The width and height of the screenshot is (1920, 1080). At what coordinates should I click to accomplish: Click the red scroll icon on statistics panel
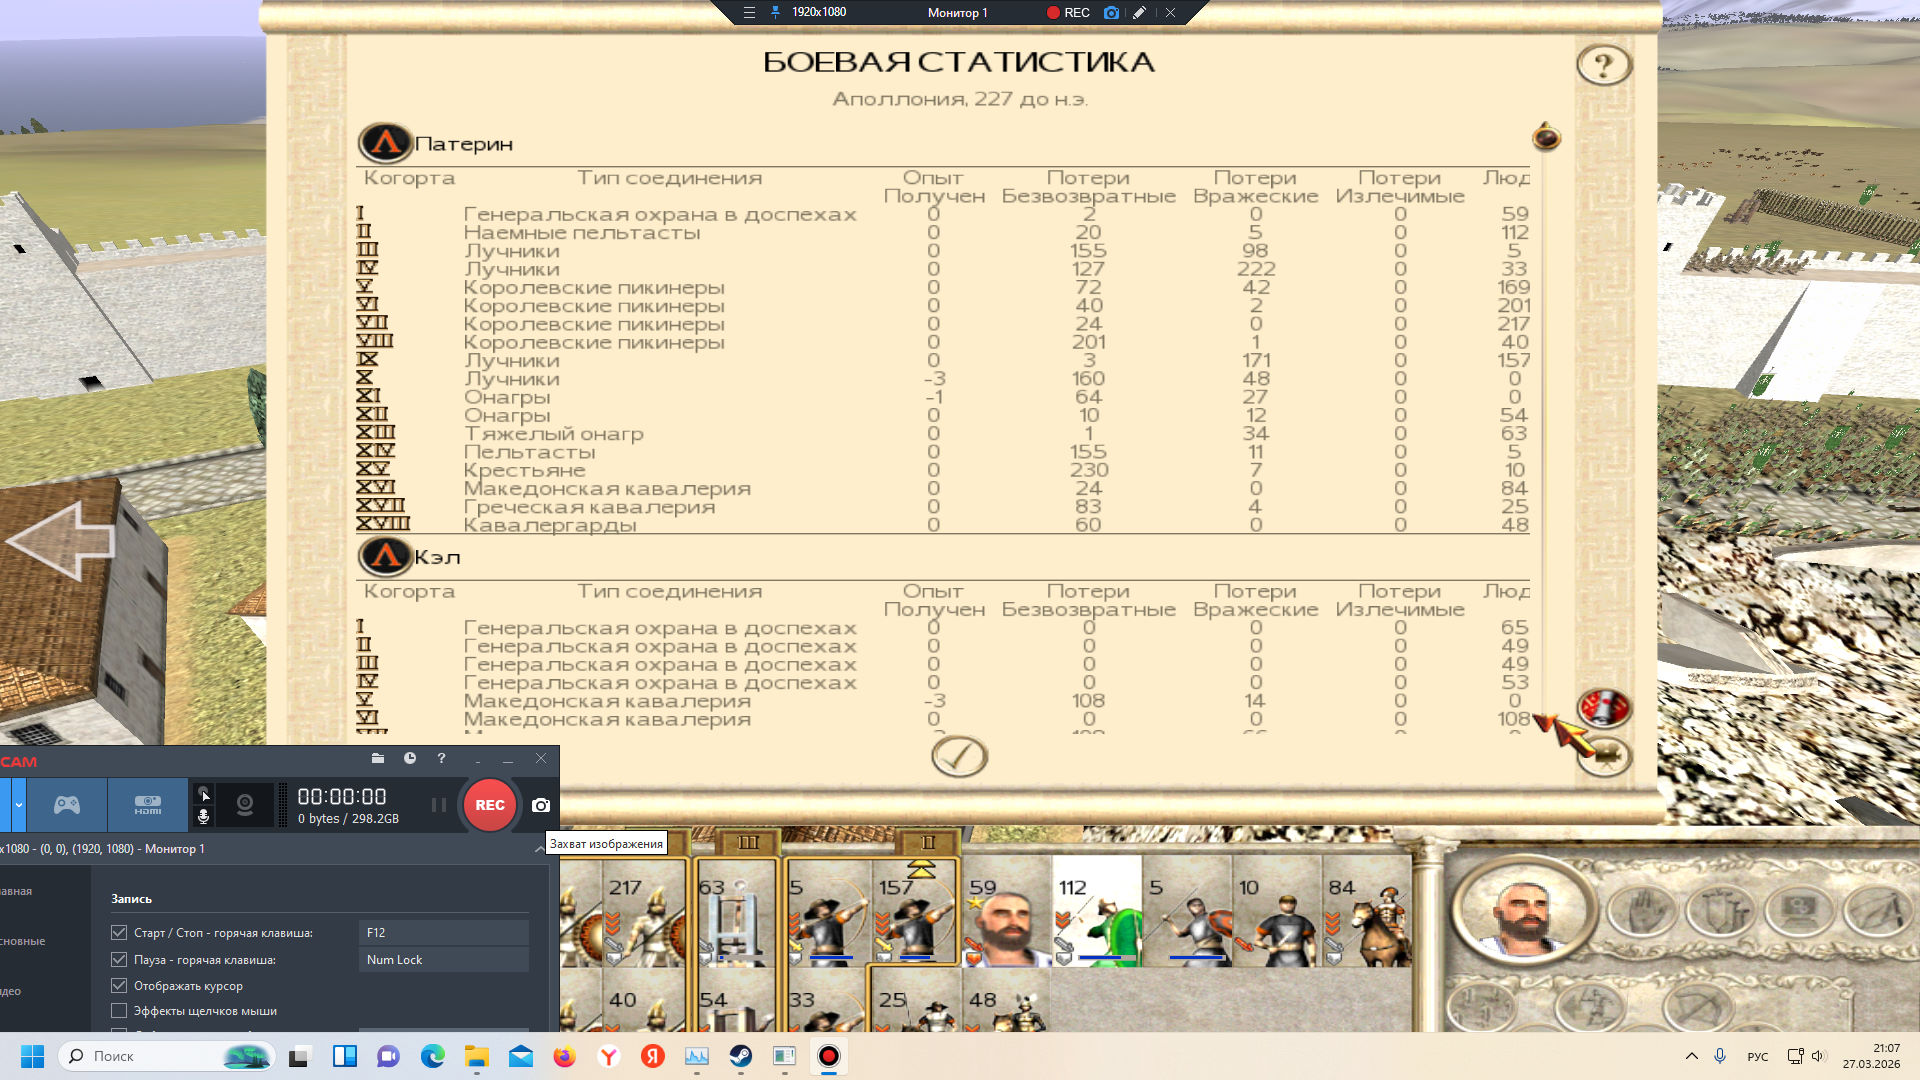pos(1604,707)
